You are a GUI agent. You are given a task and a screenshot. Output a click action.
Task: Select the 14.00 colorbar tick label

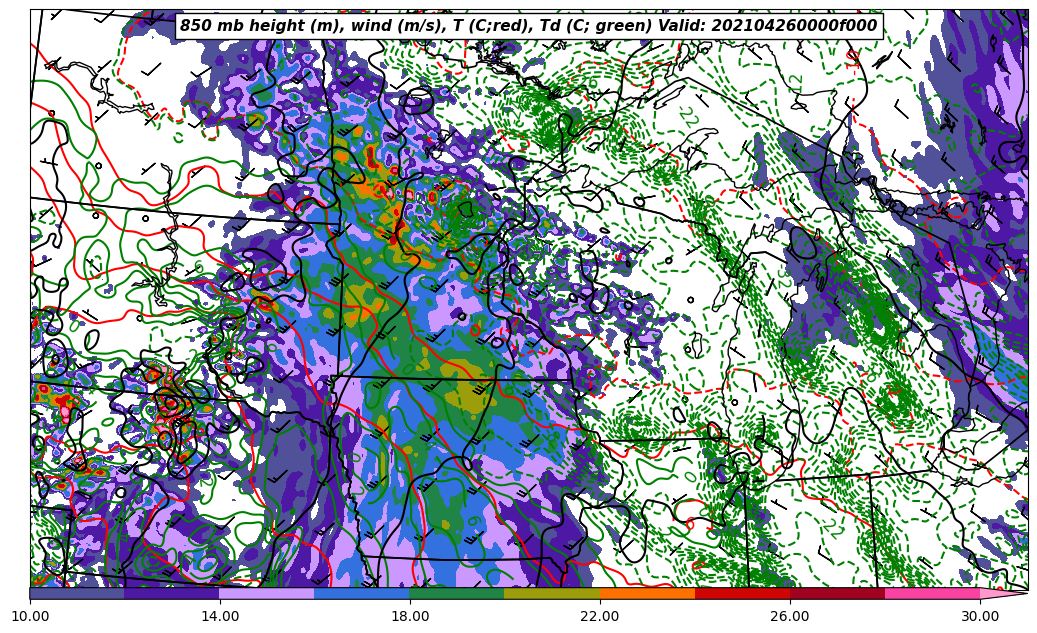220,616
